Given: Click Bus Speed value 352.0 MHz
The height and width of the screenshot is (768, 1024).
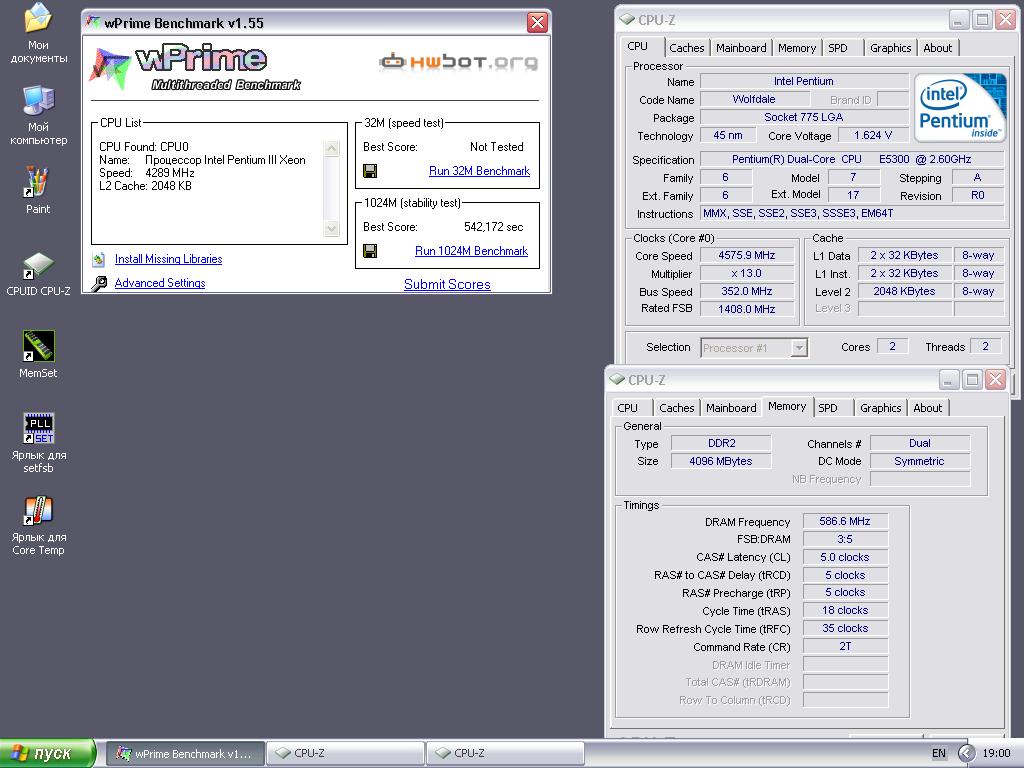Looking at the screenshot, I should [x=747, y=291].
